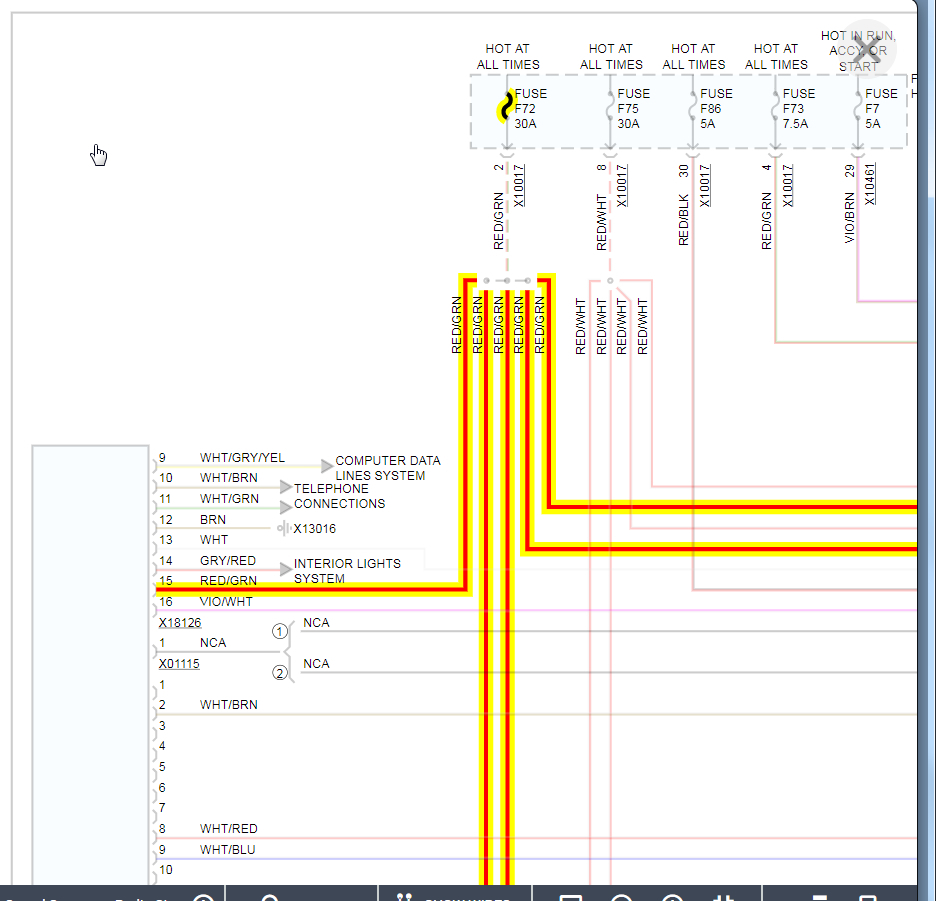Screen dimensions: 936x901
Task: Select the GRY/RED wire label at pin 14
Action: [x=227, y=561]
